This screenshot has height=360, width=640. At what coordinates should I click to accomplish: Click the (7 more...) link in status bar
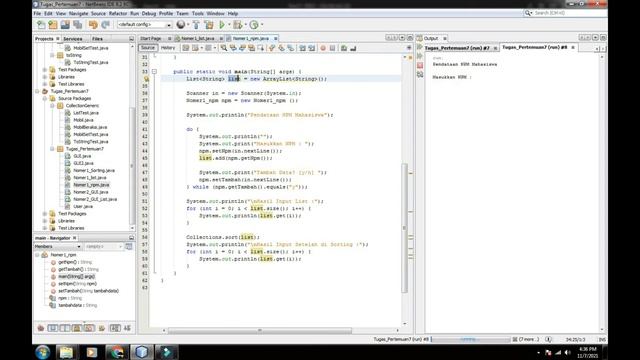pyautogui.click(x=529, y=339)
